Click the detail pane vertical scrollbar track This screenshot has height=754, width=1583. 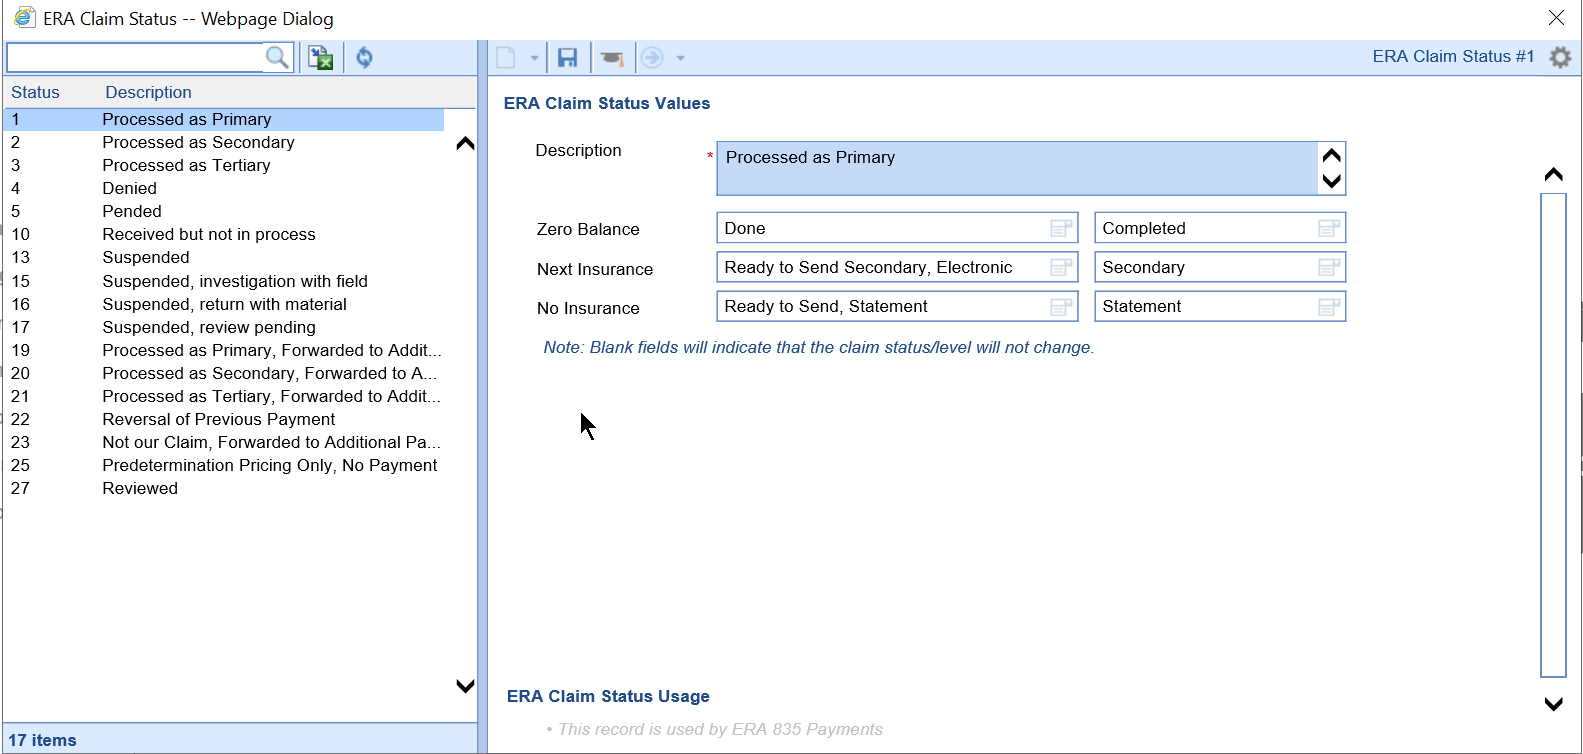pos(1553,435)
